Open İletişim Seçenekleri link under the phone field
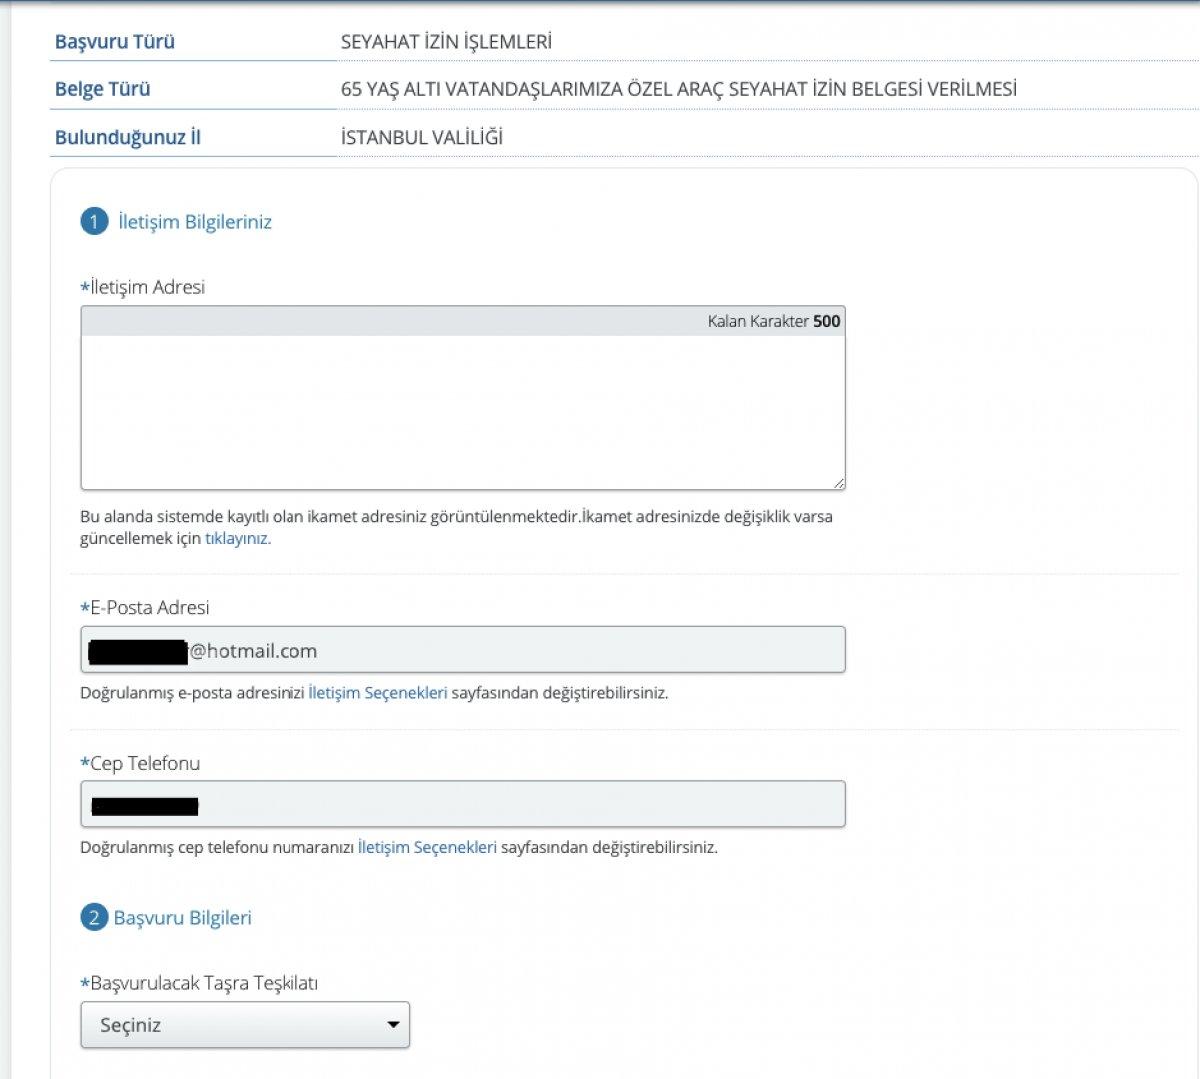This screenshot has height=1079, width=1200. point(427,847)
